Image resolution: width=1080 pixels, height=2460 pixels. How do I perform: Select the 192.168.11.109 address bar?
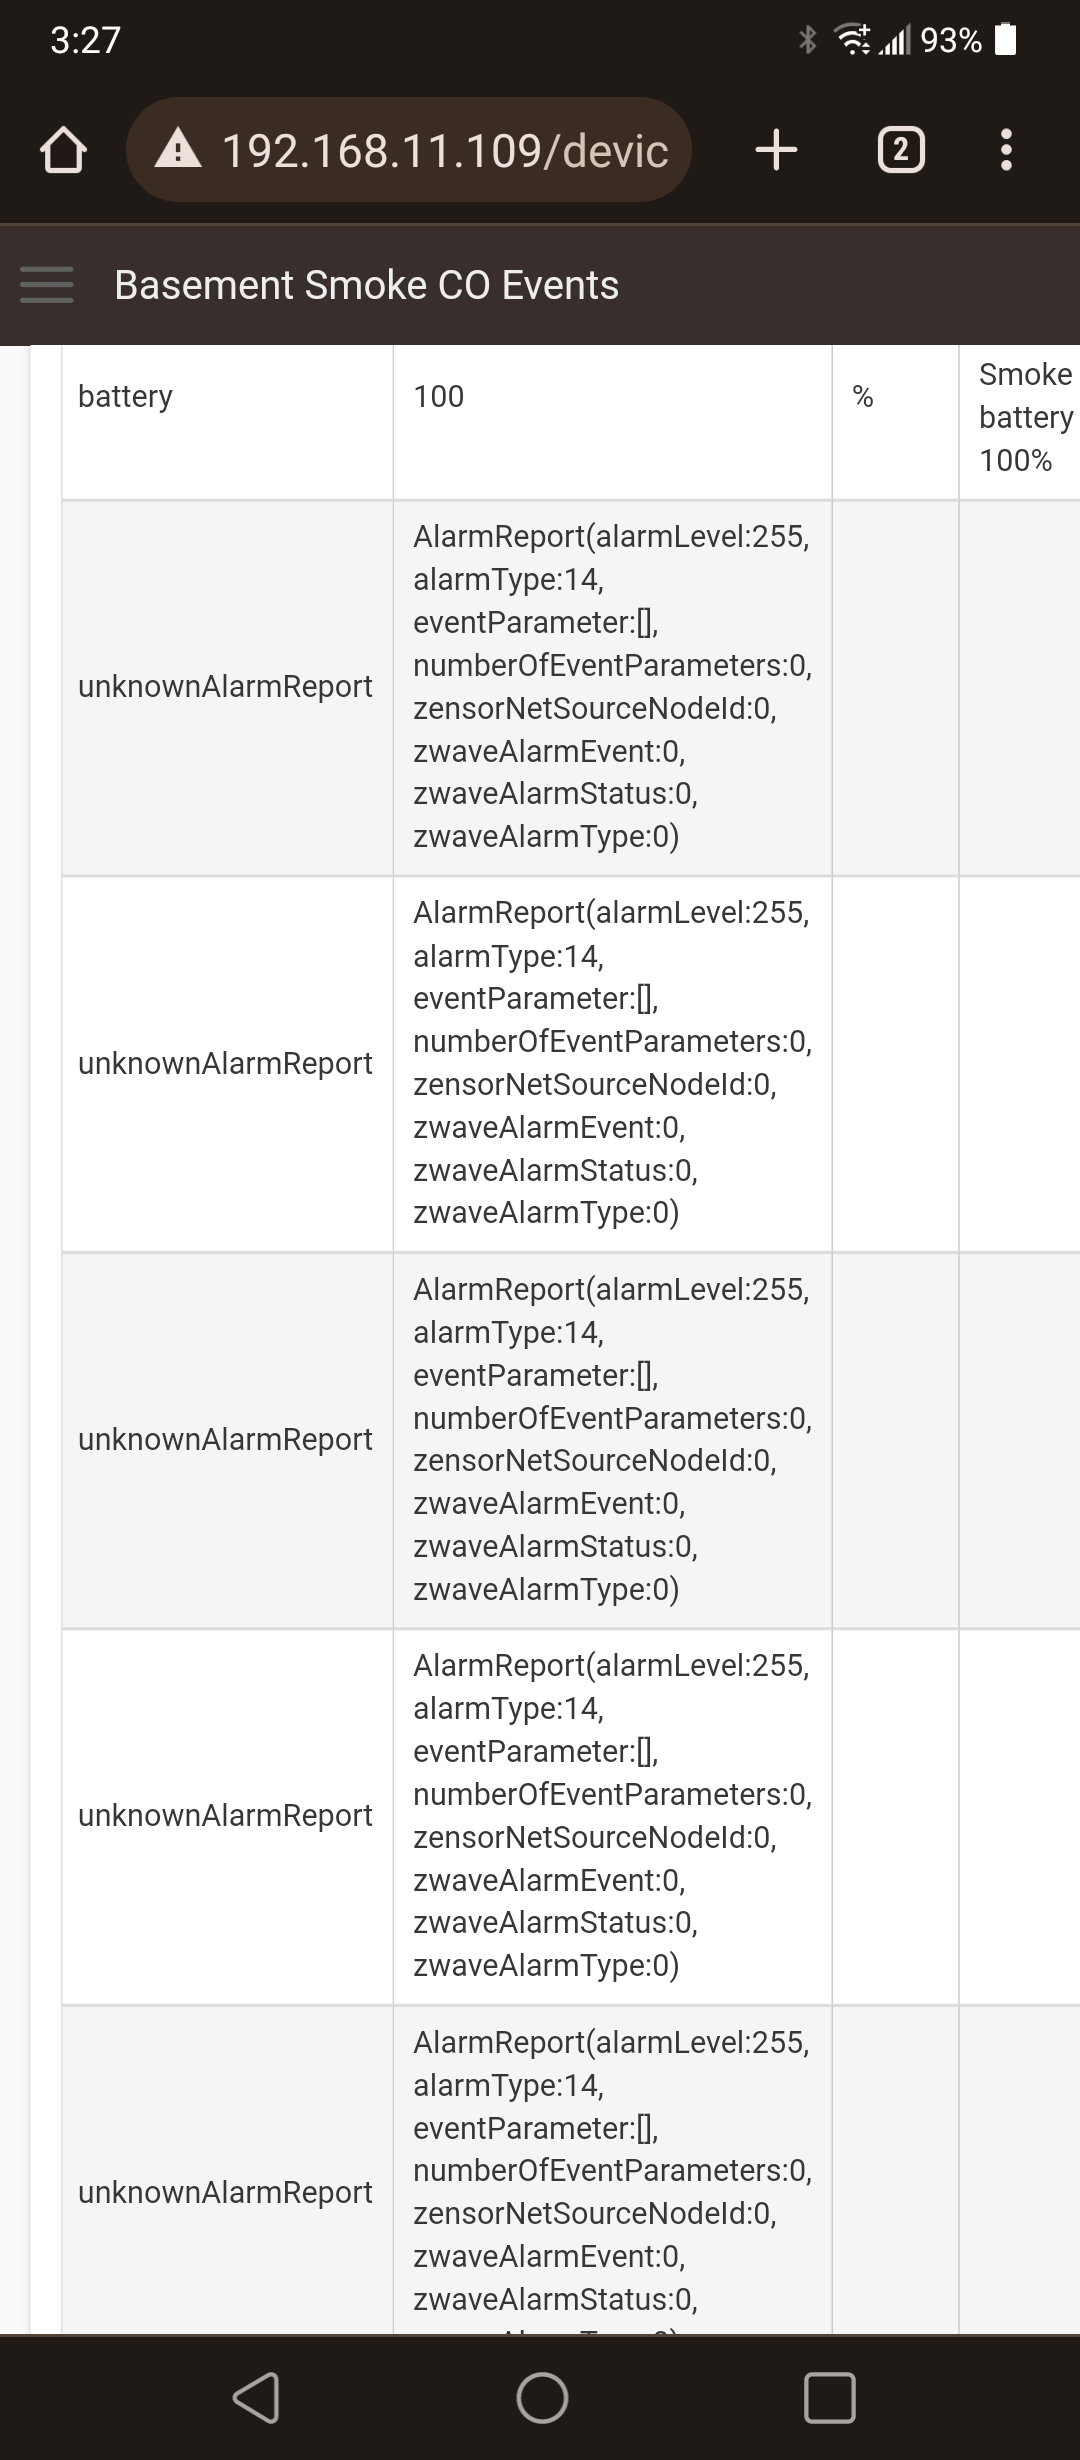coord(408,150)
